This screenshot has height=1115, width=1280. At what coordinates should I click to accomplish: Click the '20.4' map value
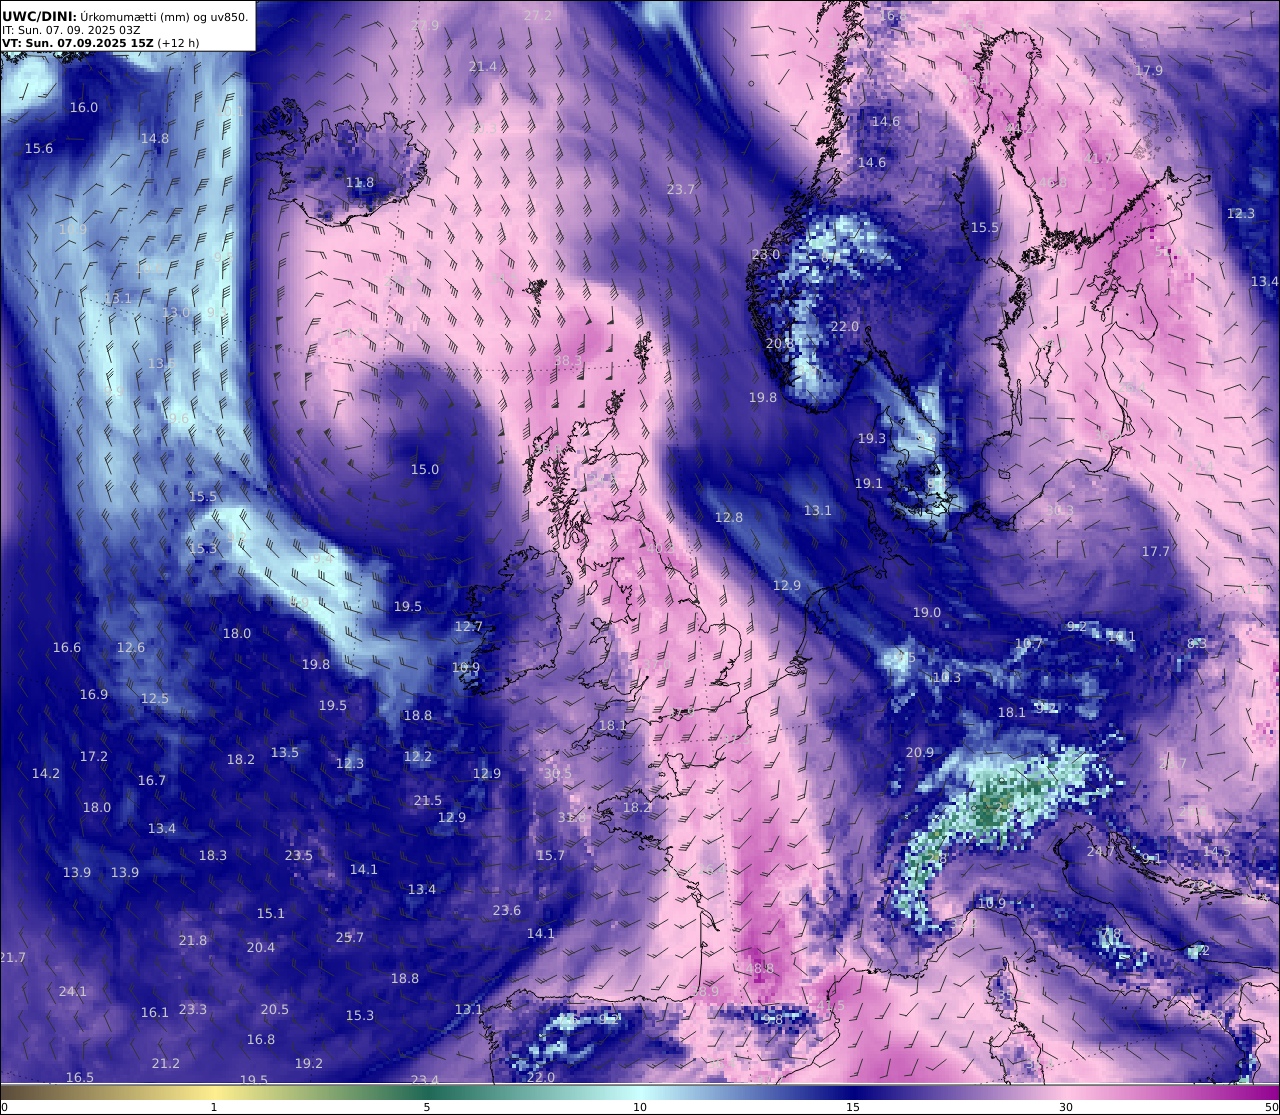coord(261,948)
